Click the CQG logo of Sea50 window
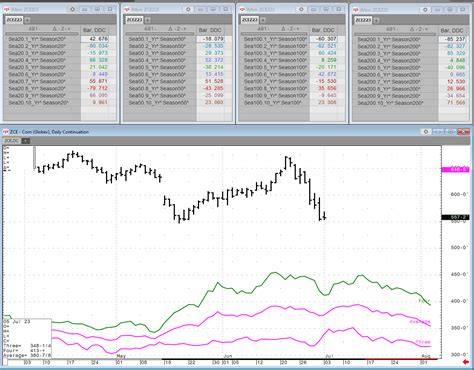Image resolution: width=474 pixels, height=370 pixels. tap(126, 10)
